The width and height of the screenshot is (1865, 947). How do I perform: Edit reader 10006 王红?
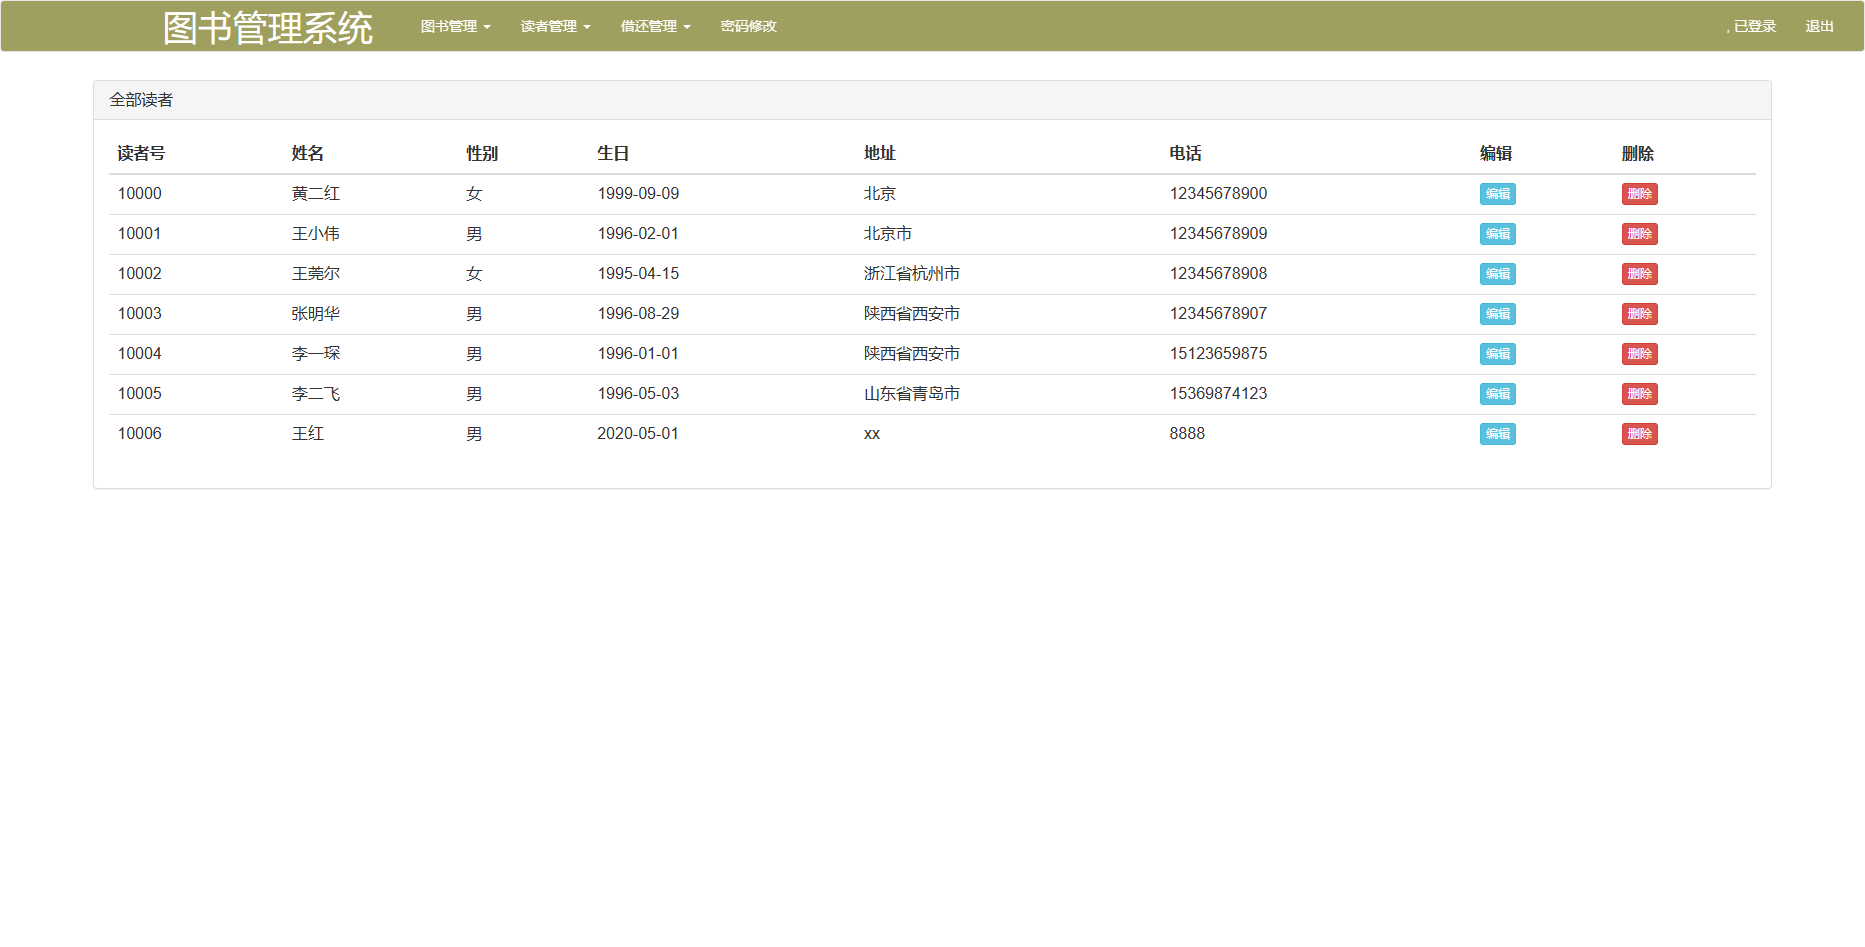click(x=1497, y=434)
